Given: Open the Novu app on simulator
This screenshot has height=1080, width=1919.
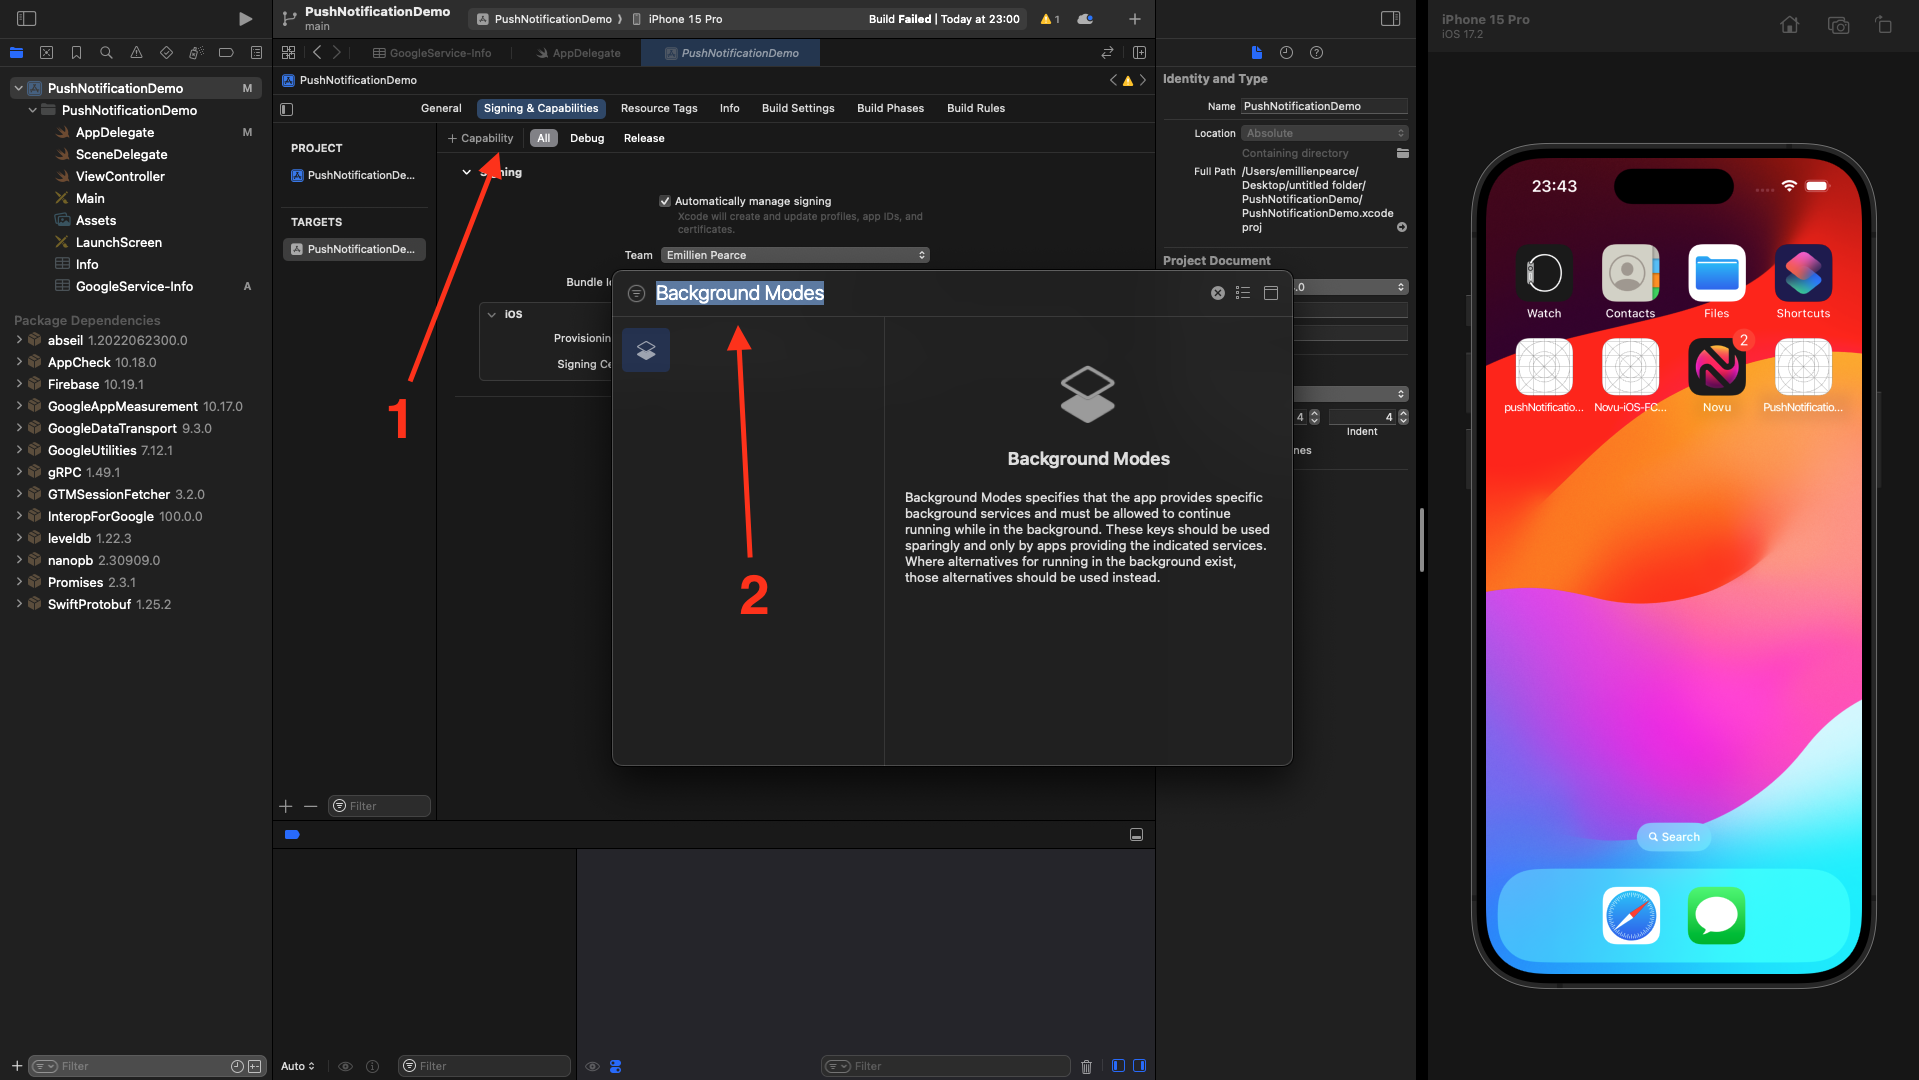Looking at the screenshot, I should pos(1717,366).
